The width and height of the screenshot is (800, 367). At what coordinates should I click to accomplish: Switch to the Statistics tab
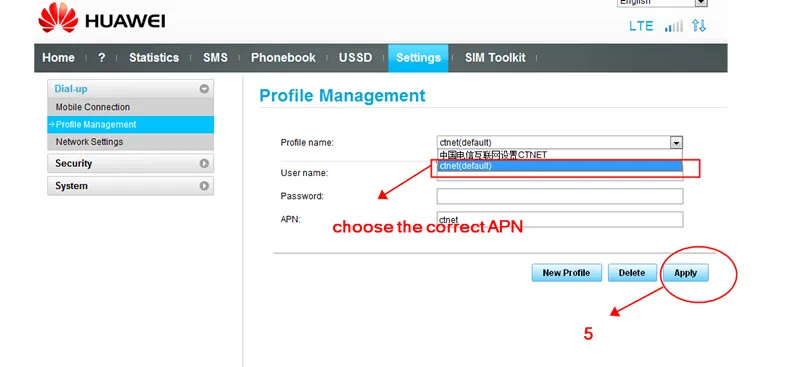[x=154, y=58]
